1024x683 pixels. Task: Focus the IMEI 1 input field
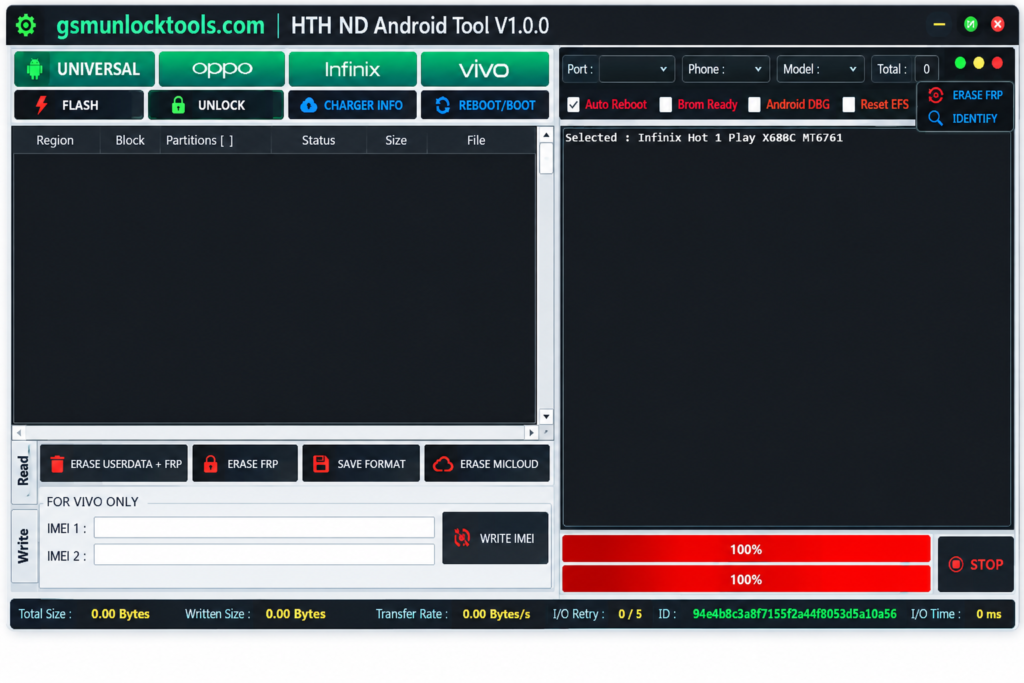264,528
